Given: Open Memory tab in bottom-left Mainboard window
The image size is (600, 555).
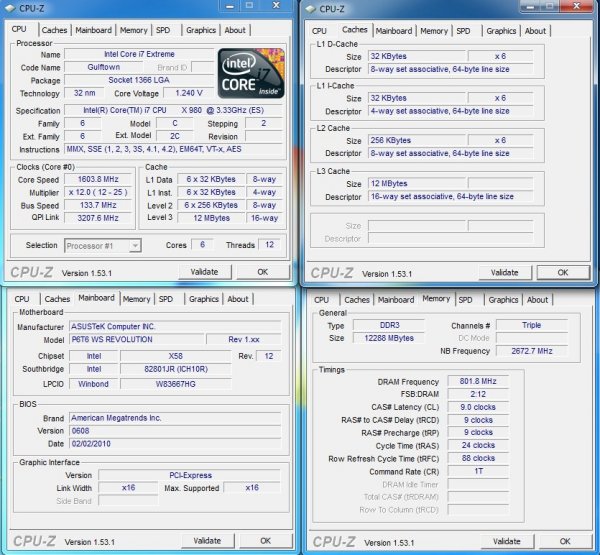Looking at the screenshot, I should pos(137,299).
